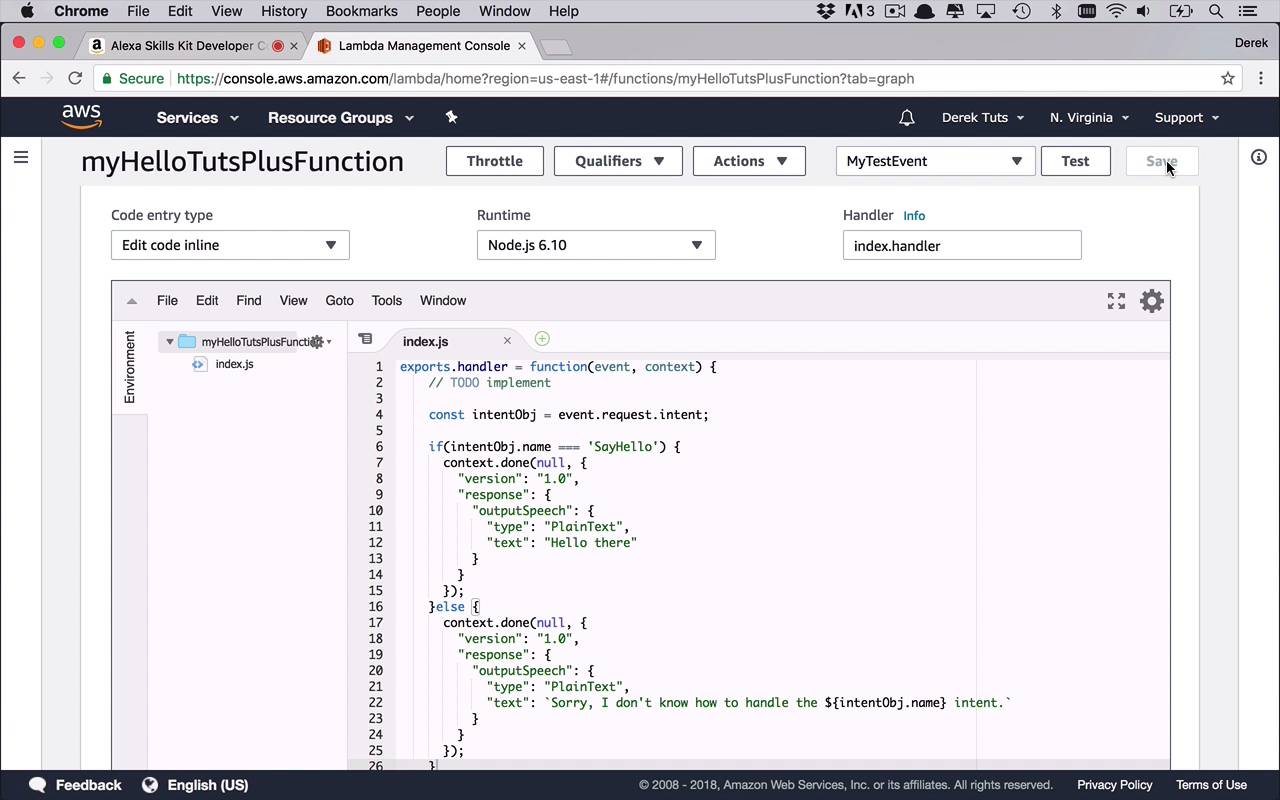Open the AWS side navigation hamburger menu
The image size is (1280, 800).
pyautogui.click(x=21, y=157)
